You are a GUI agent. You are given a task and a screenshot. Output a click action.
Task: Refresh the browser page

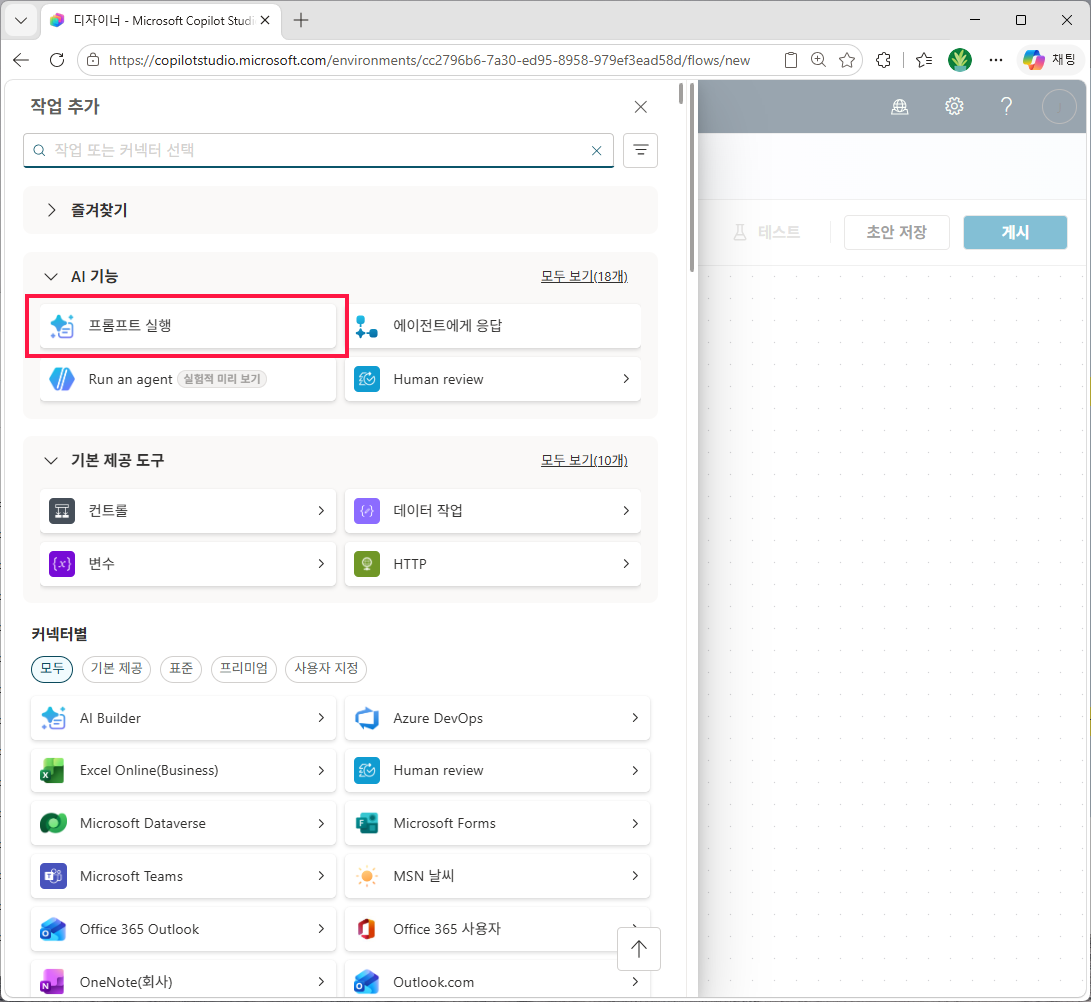click(x=57, y=60)
